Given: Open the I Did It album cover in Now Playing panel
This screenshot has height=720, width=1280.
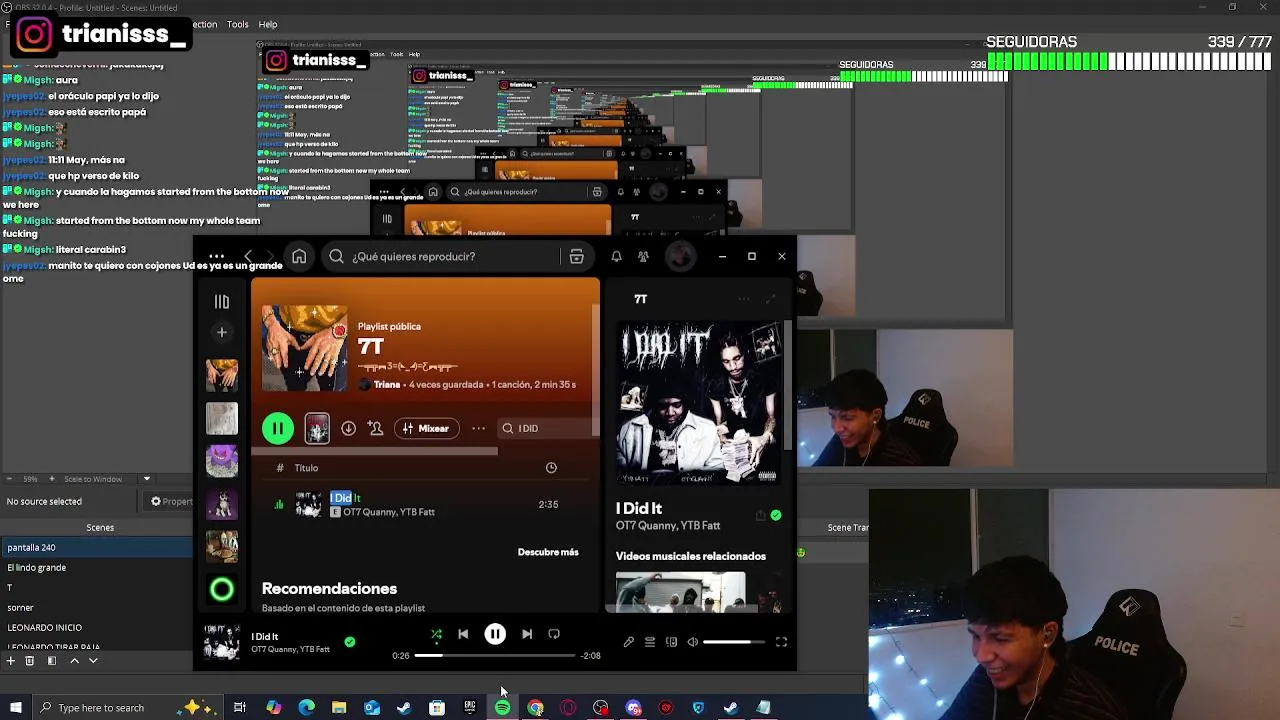Looking at the screenshot, I should (699, 404).
